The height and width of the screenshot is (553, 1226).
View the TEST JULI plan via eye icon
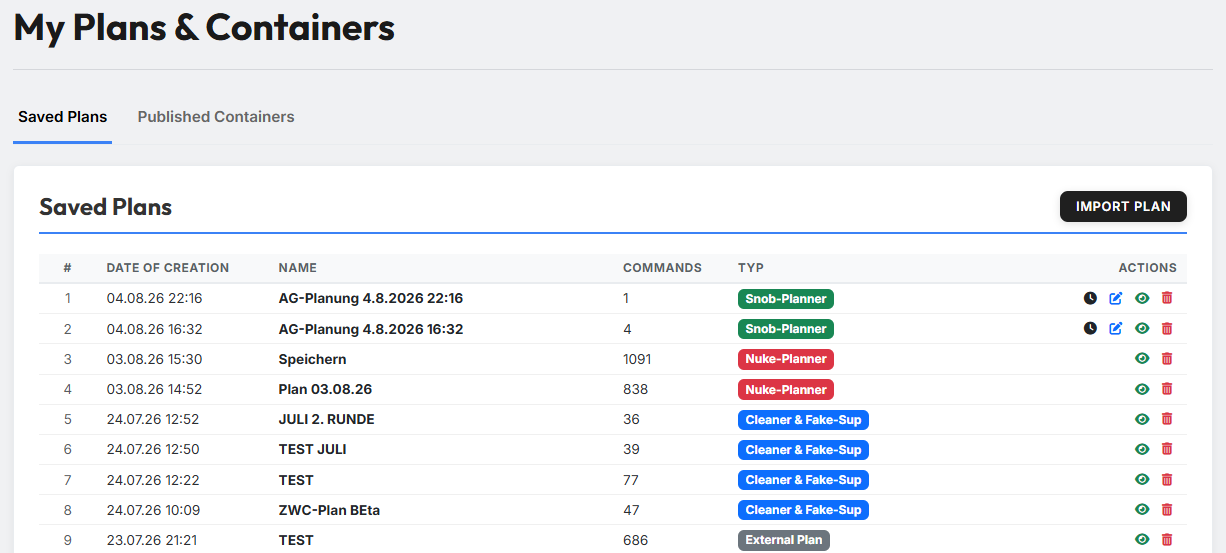point(1142,449)
